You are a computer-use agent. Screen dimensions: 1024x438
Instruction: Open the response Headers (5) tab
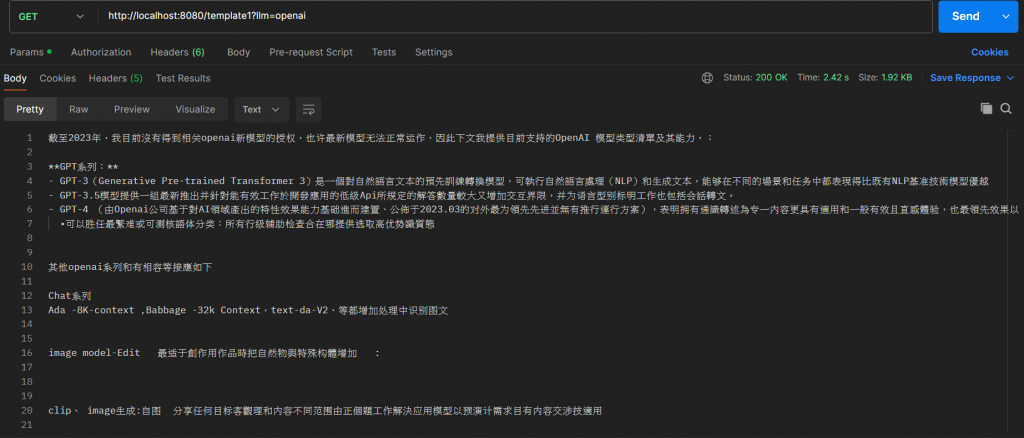pyautogui.click(x=116, y=78)
